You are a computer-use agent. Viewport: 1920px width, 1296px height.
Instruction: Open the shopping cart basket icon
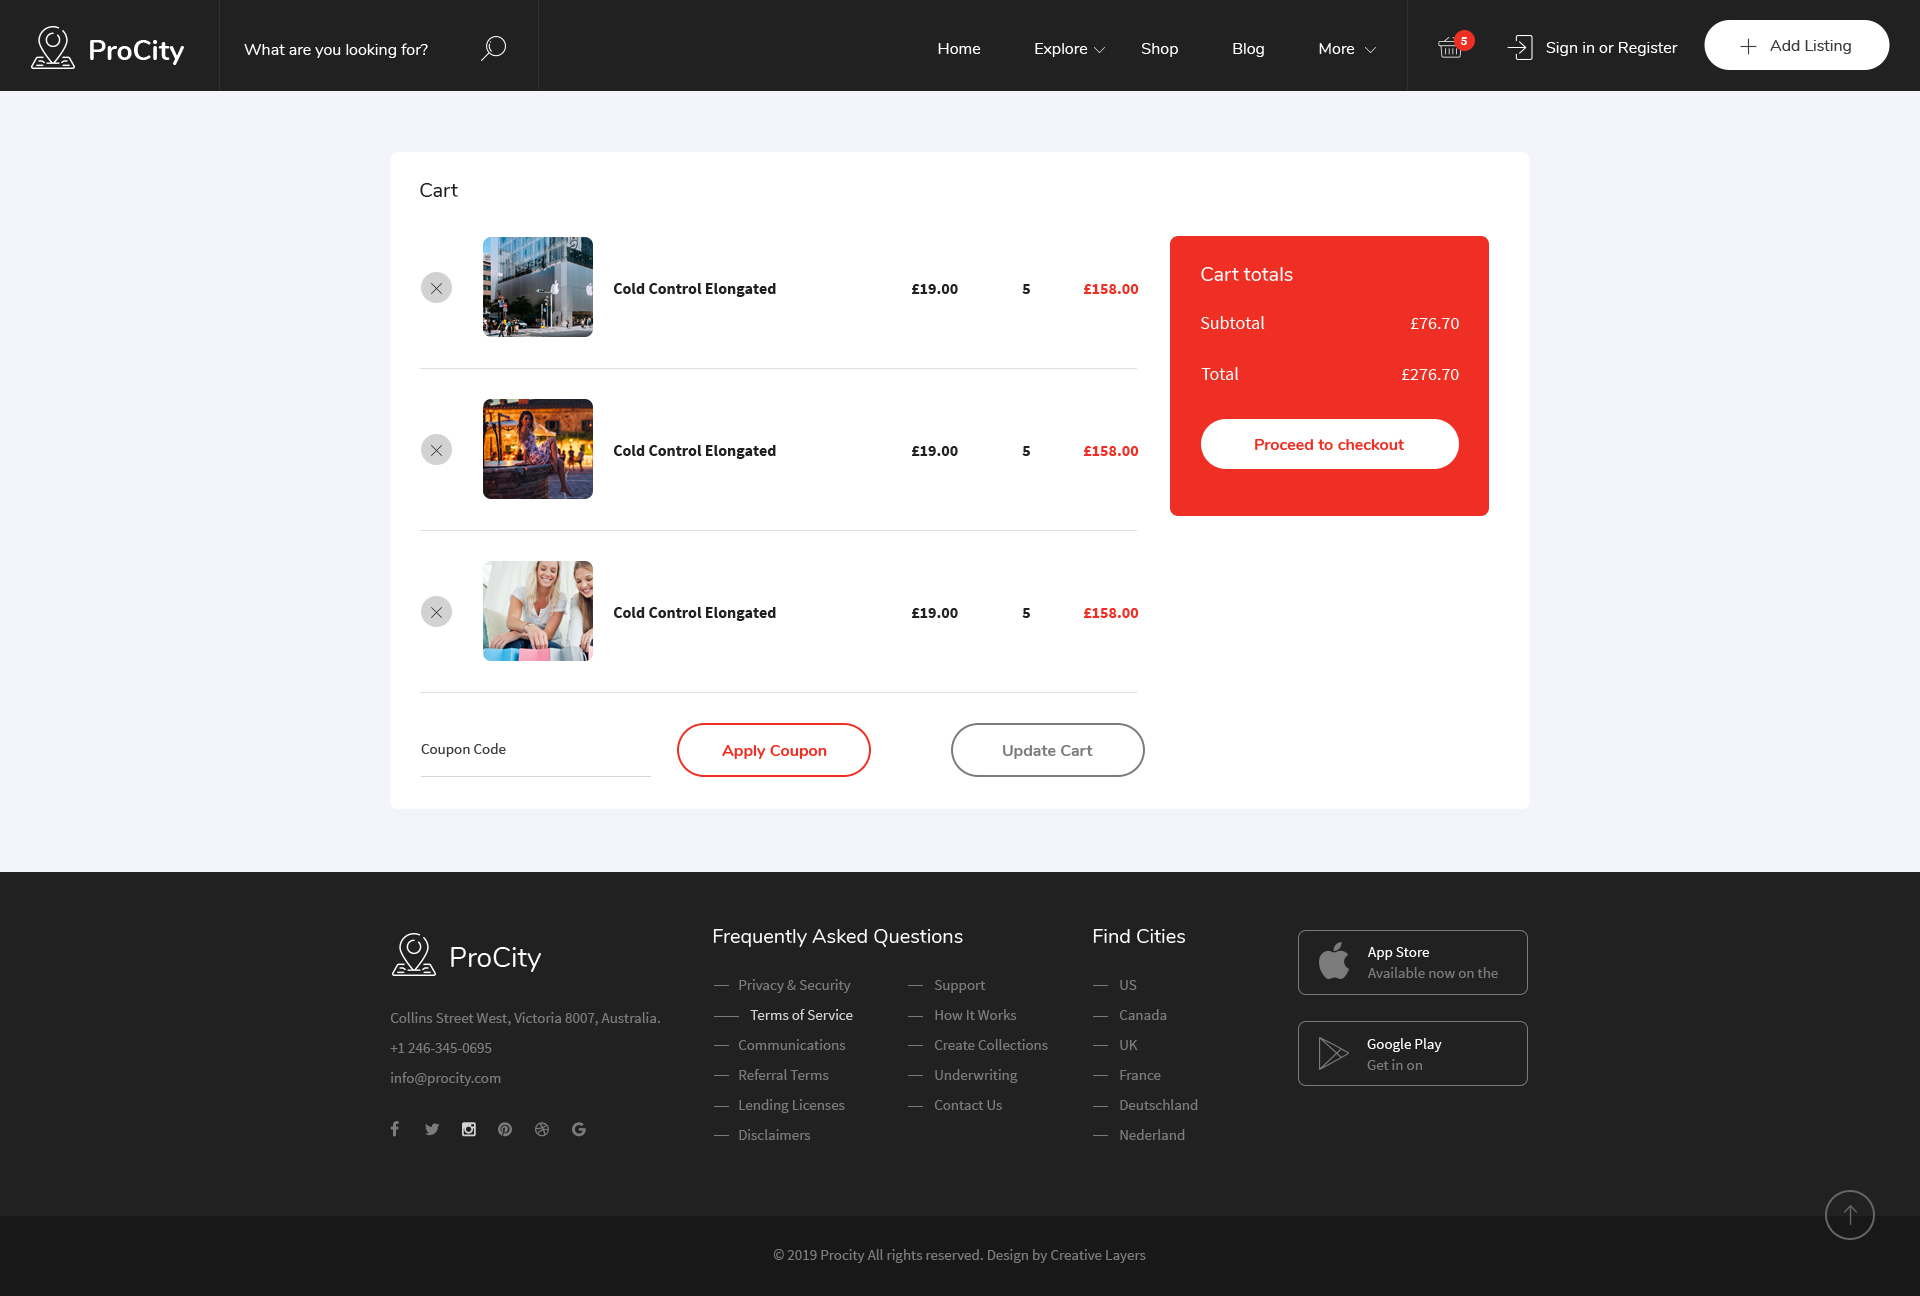[1450, 47]
